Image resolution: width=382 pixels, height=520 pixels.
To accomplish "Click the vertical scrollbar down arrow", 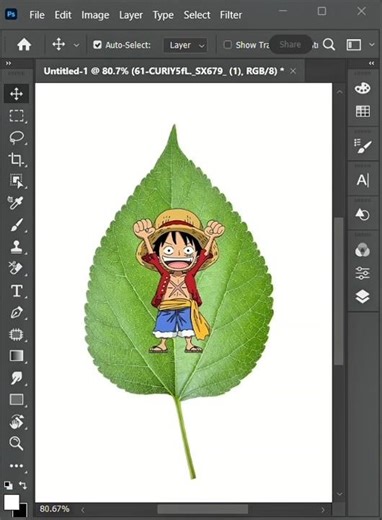I will (x=340, y=494).
